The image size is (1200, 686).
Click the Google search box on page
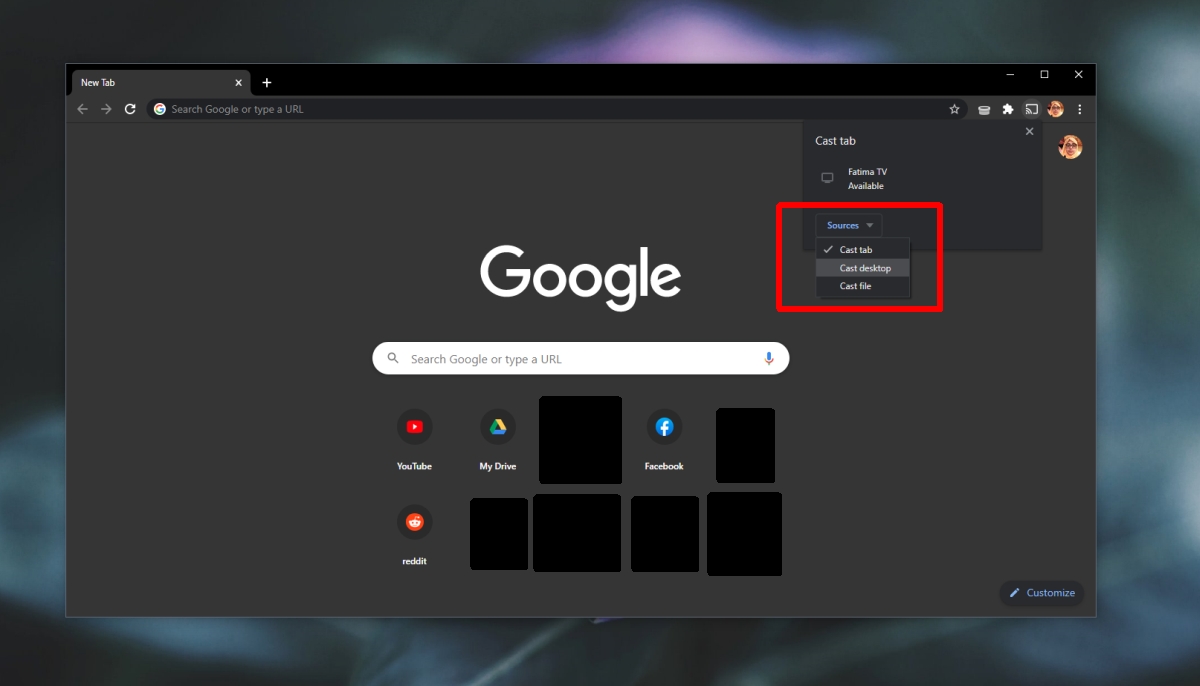tap(581, 359)
